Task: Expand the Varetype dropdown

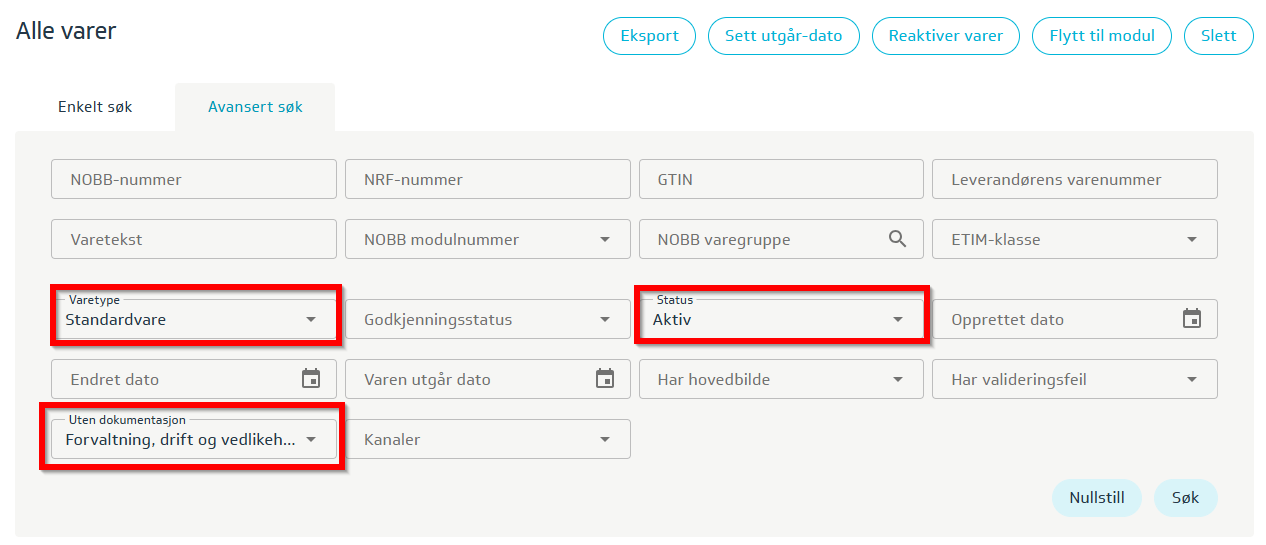Action: click(311, 320)
